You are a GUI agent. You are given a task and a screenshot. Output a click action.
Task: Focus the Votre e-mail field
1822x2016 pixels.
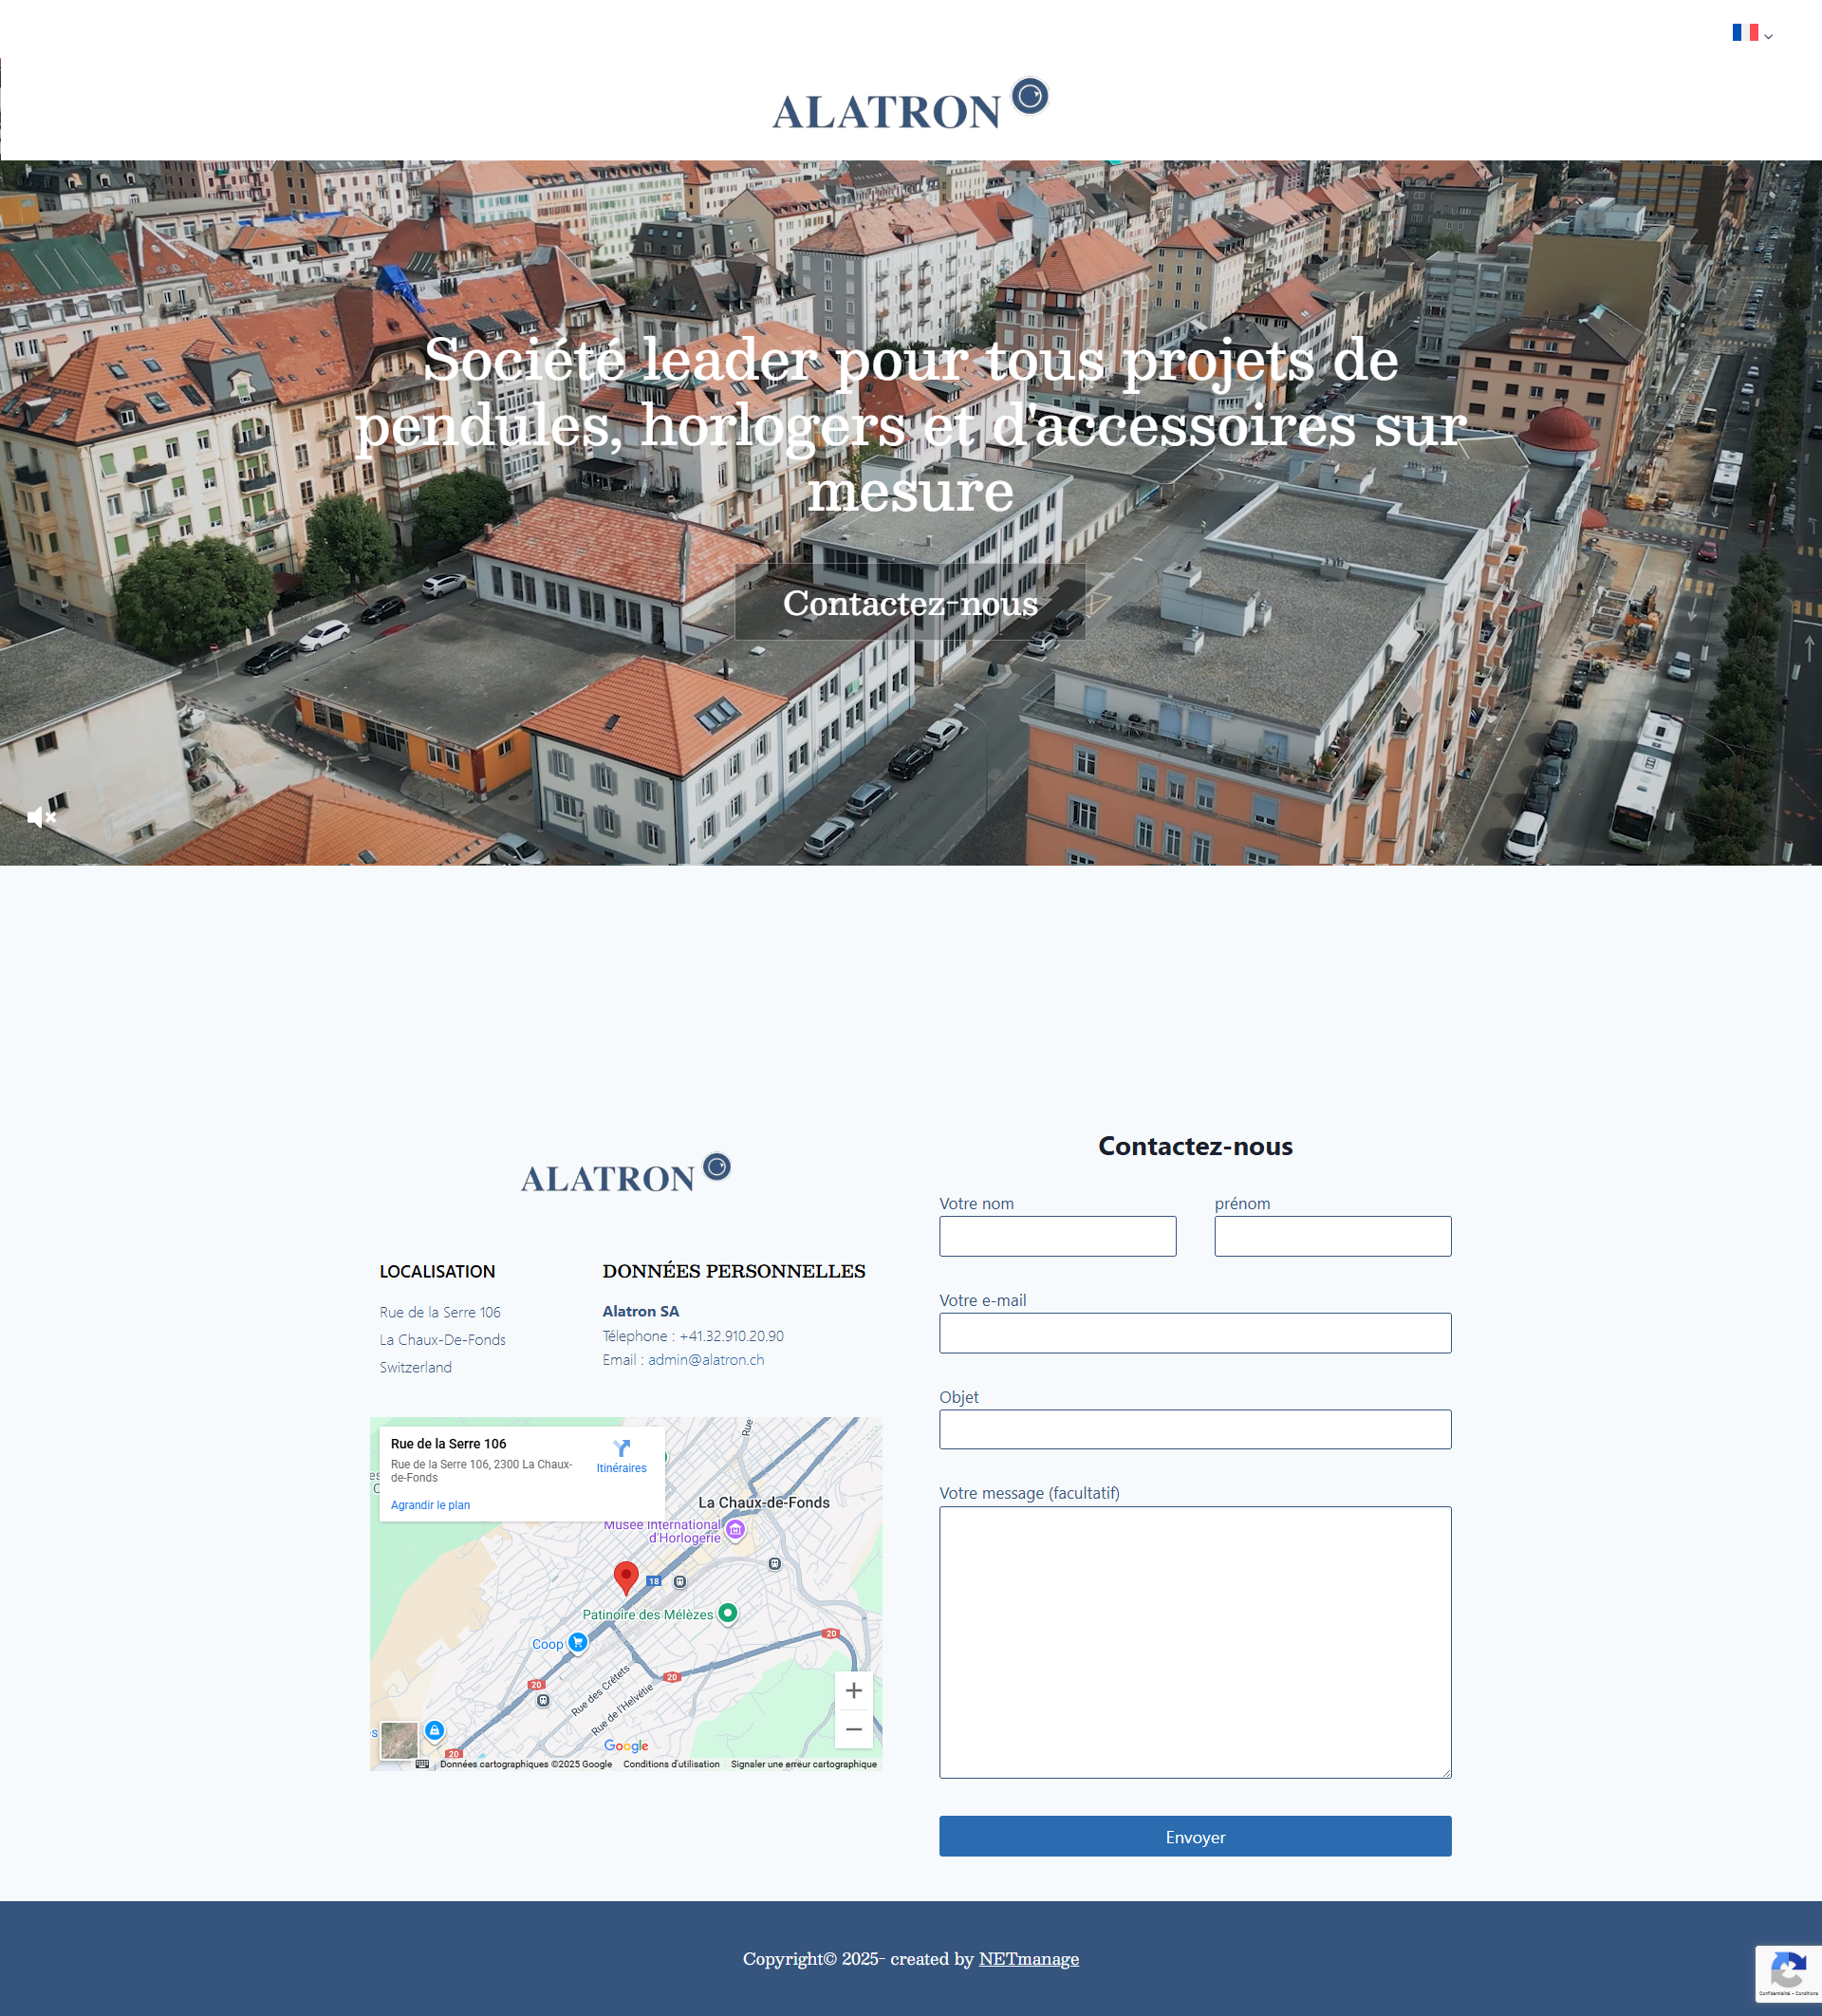click(x=1195, y=1333)
